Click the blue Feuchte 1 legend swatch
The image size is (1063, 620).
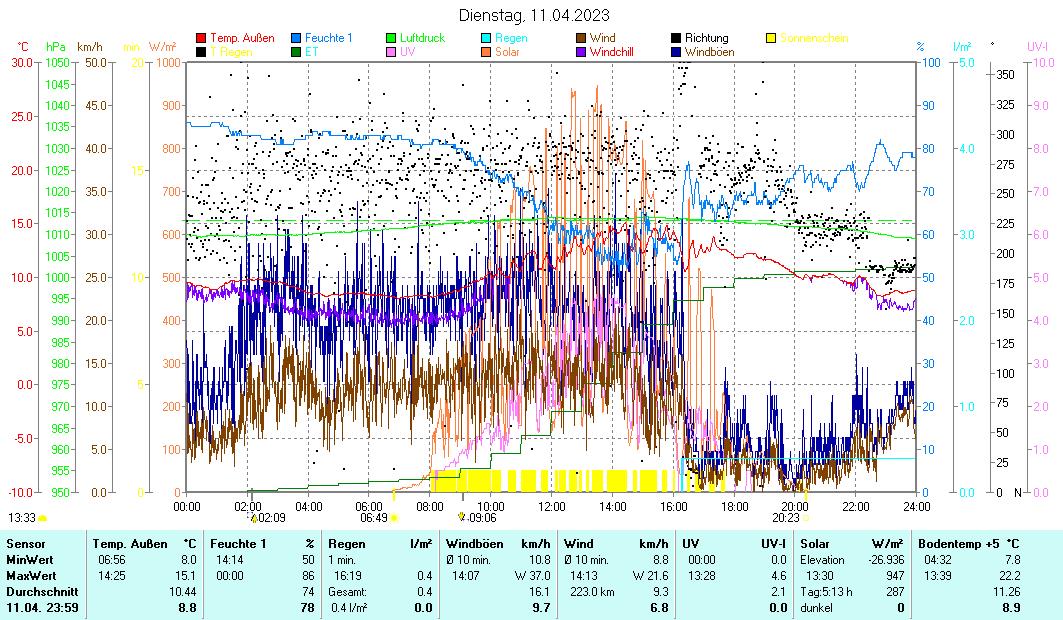[297, 38]
